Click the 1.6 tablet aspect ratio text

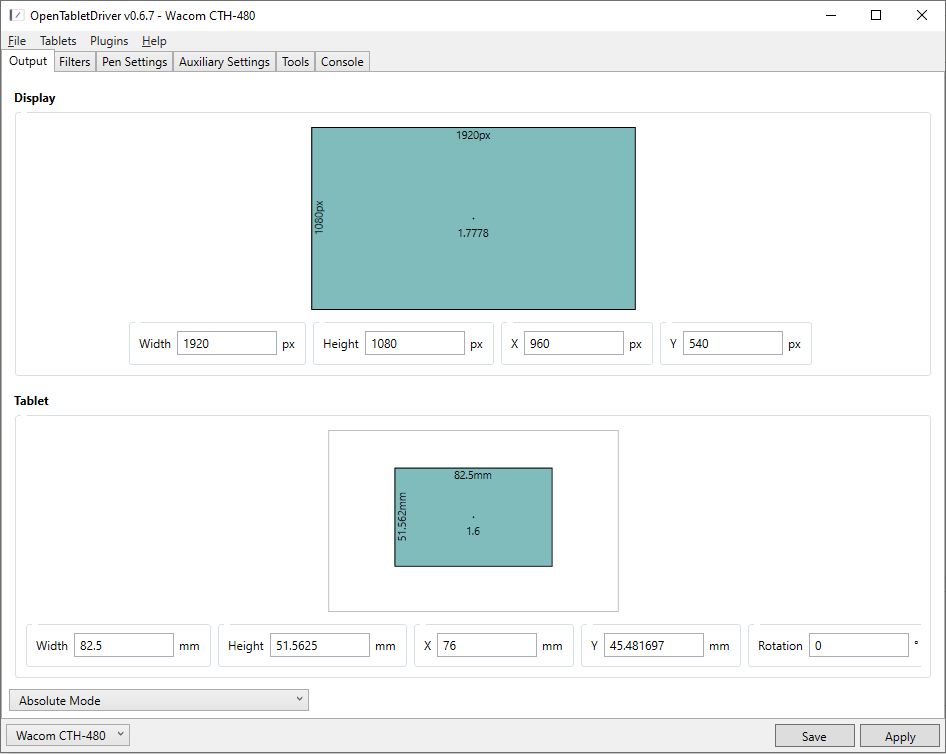[x=473, y=531]
